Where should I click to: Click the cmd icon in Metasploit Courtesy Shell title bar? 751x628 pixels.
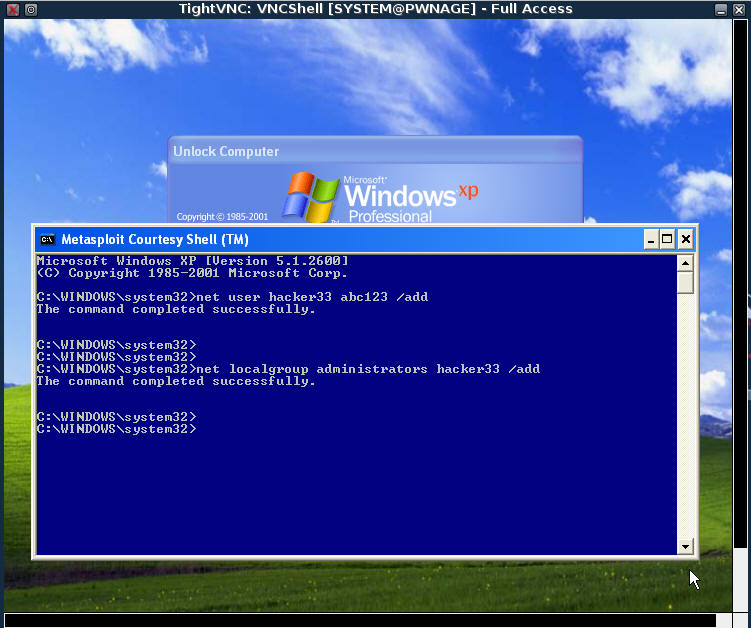(x=47, y=239)
